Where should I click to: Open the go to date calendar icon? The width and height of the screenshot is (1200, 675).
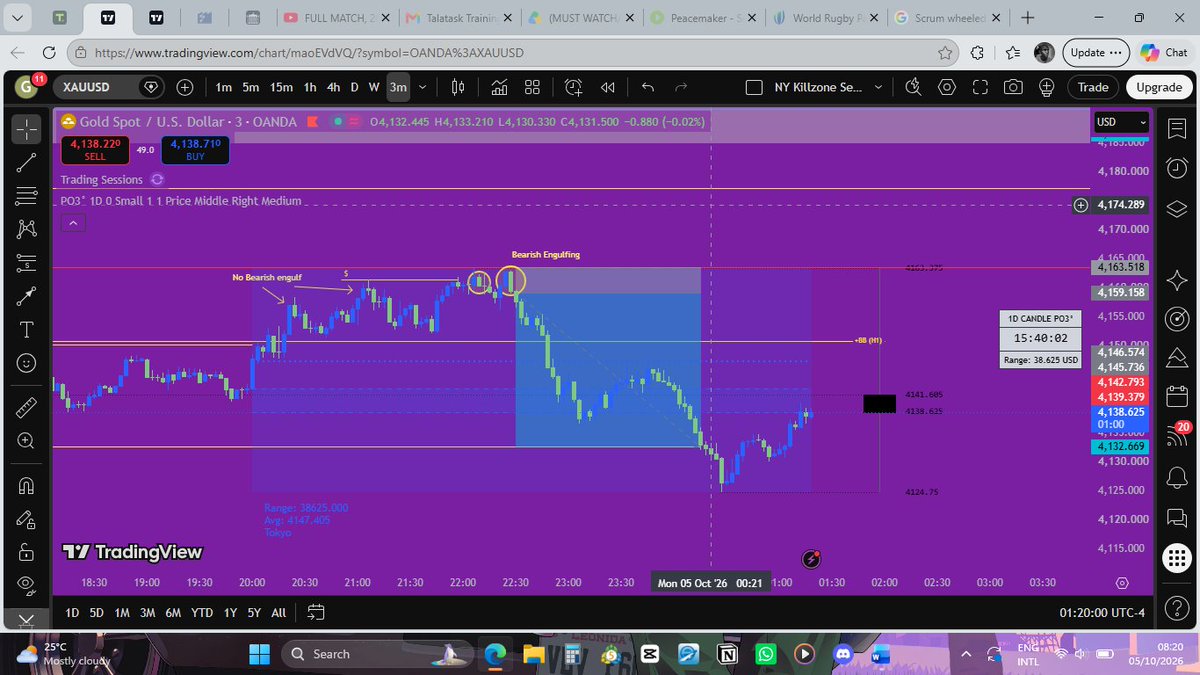316,612
